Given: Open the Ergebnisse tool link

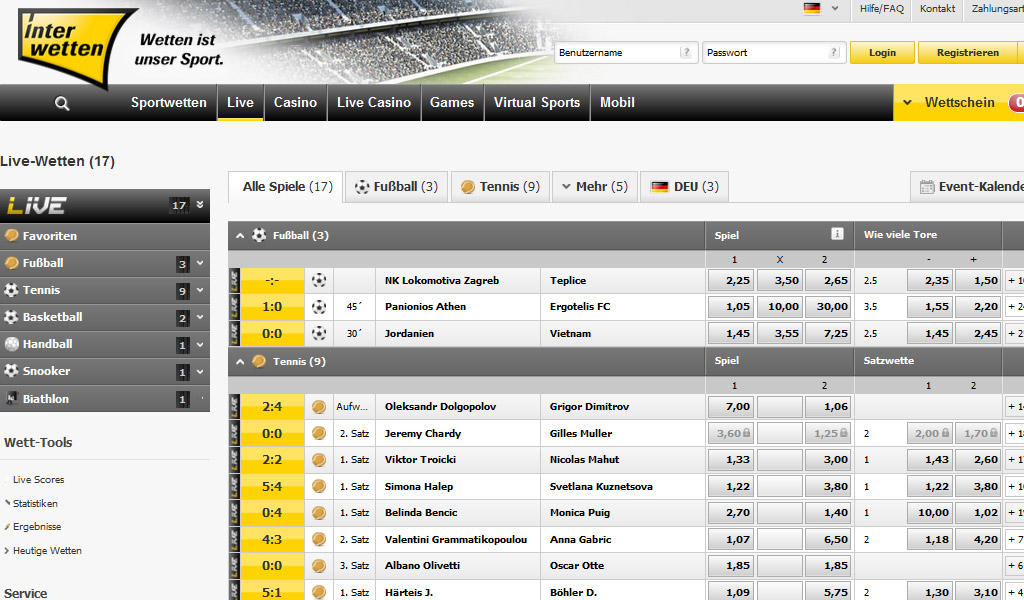Looking at the screenshot, I should (x=37, y=526).
